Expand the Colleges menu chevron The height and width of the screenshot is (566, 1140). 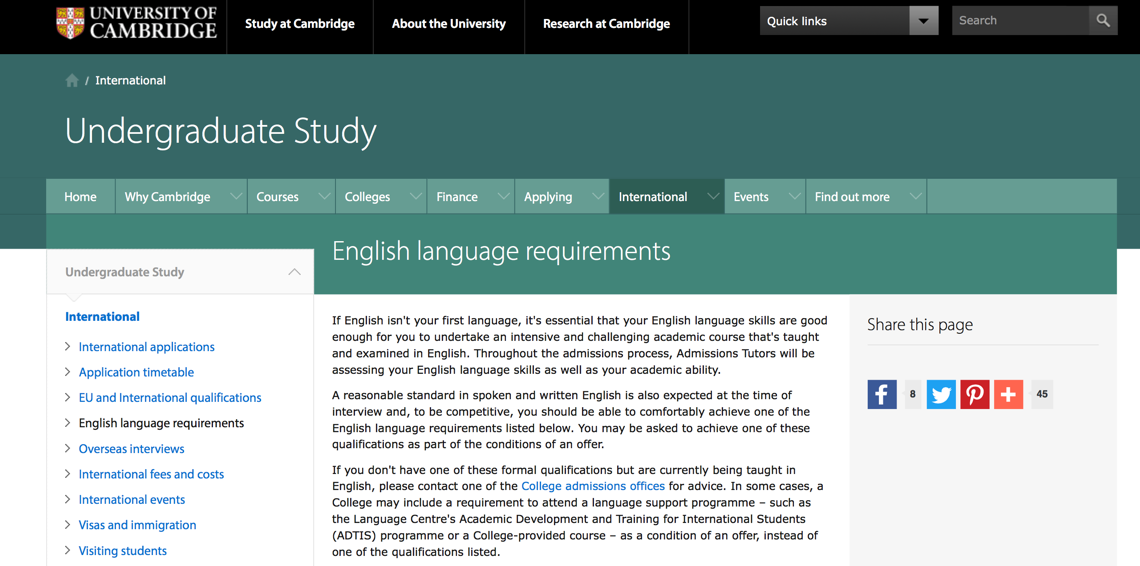416,196
